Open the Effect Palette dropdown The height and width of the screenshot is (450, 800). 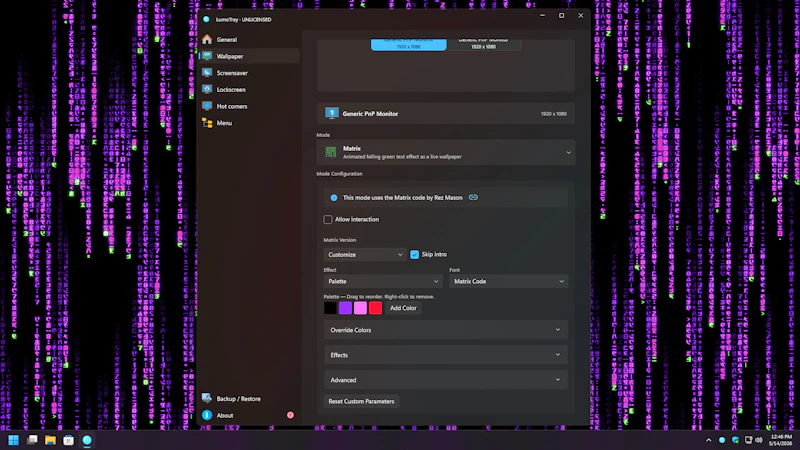click(383, 281)
